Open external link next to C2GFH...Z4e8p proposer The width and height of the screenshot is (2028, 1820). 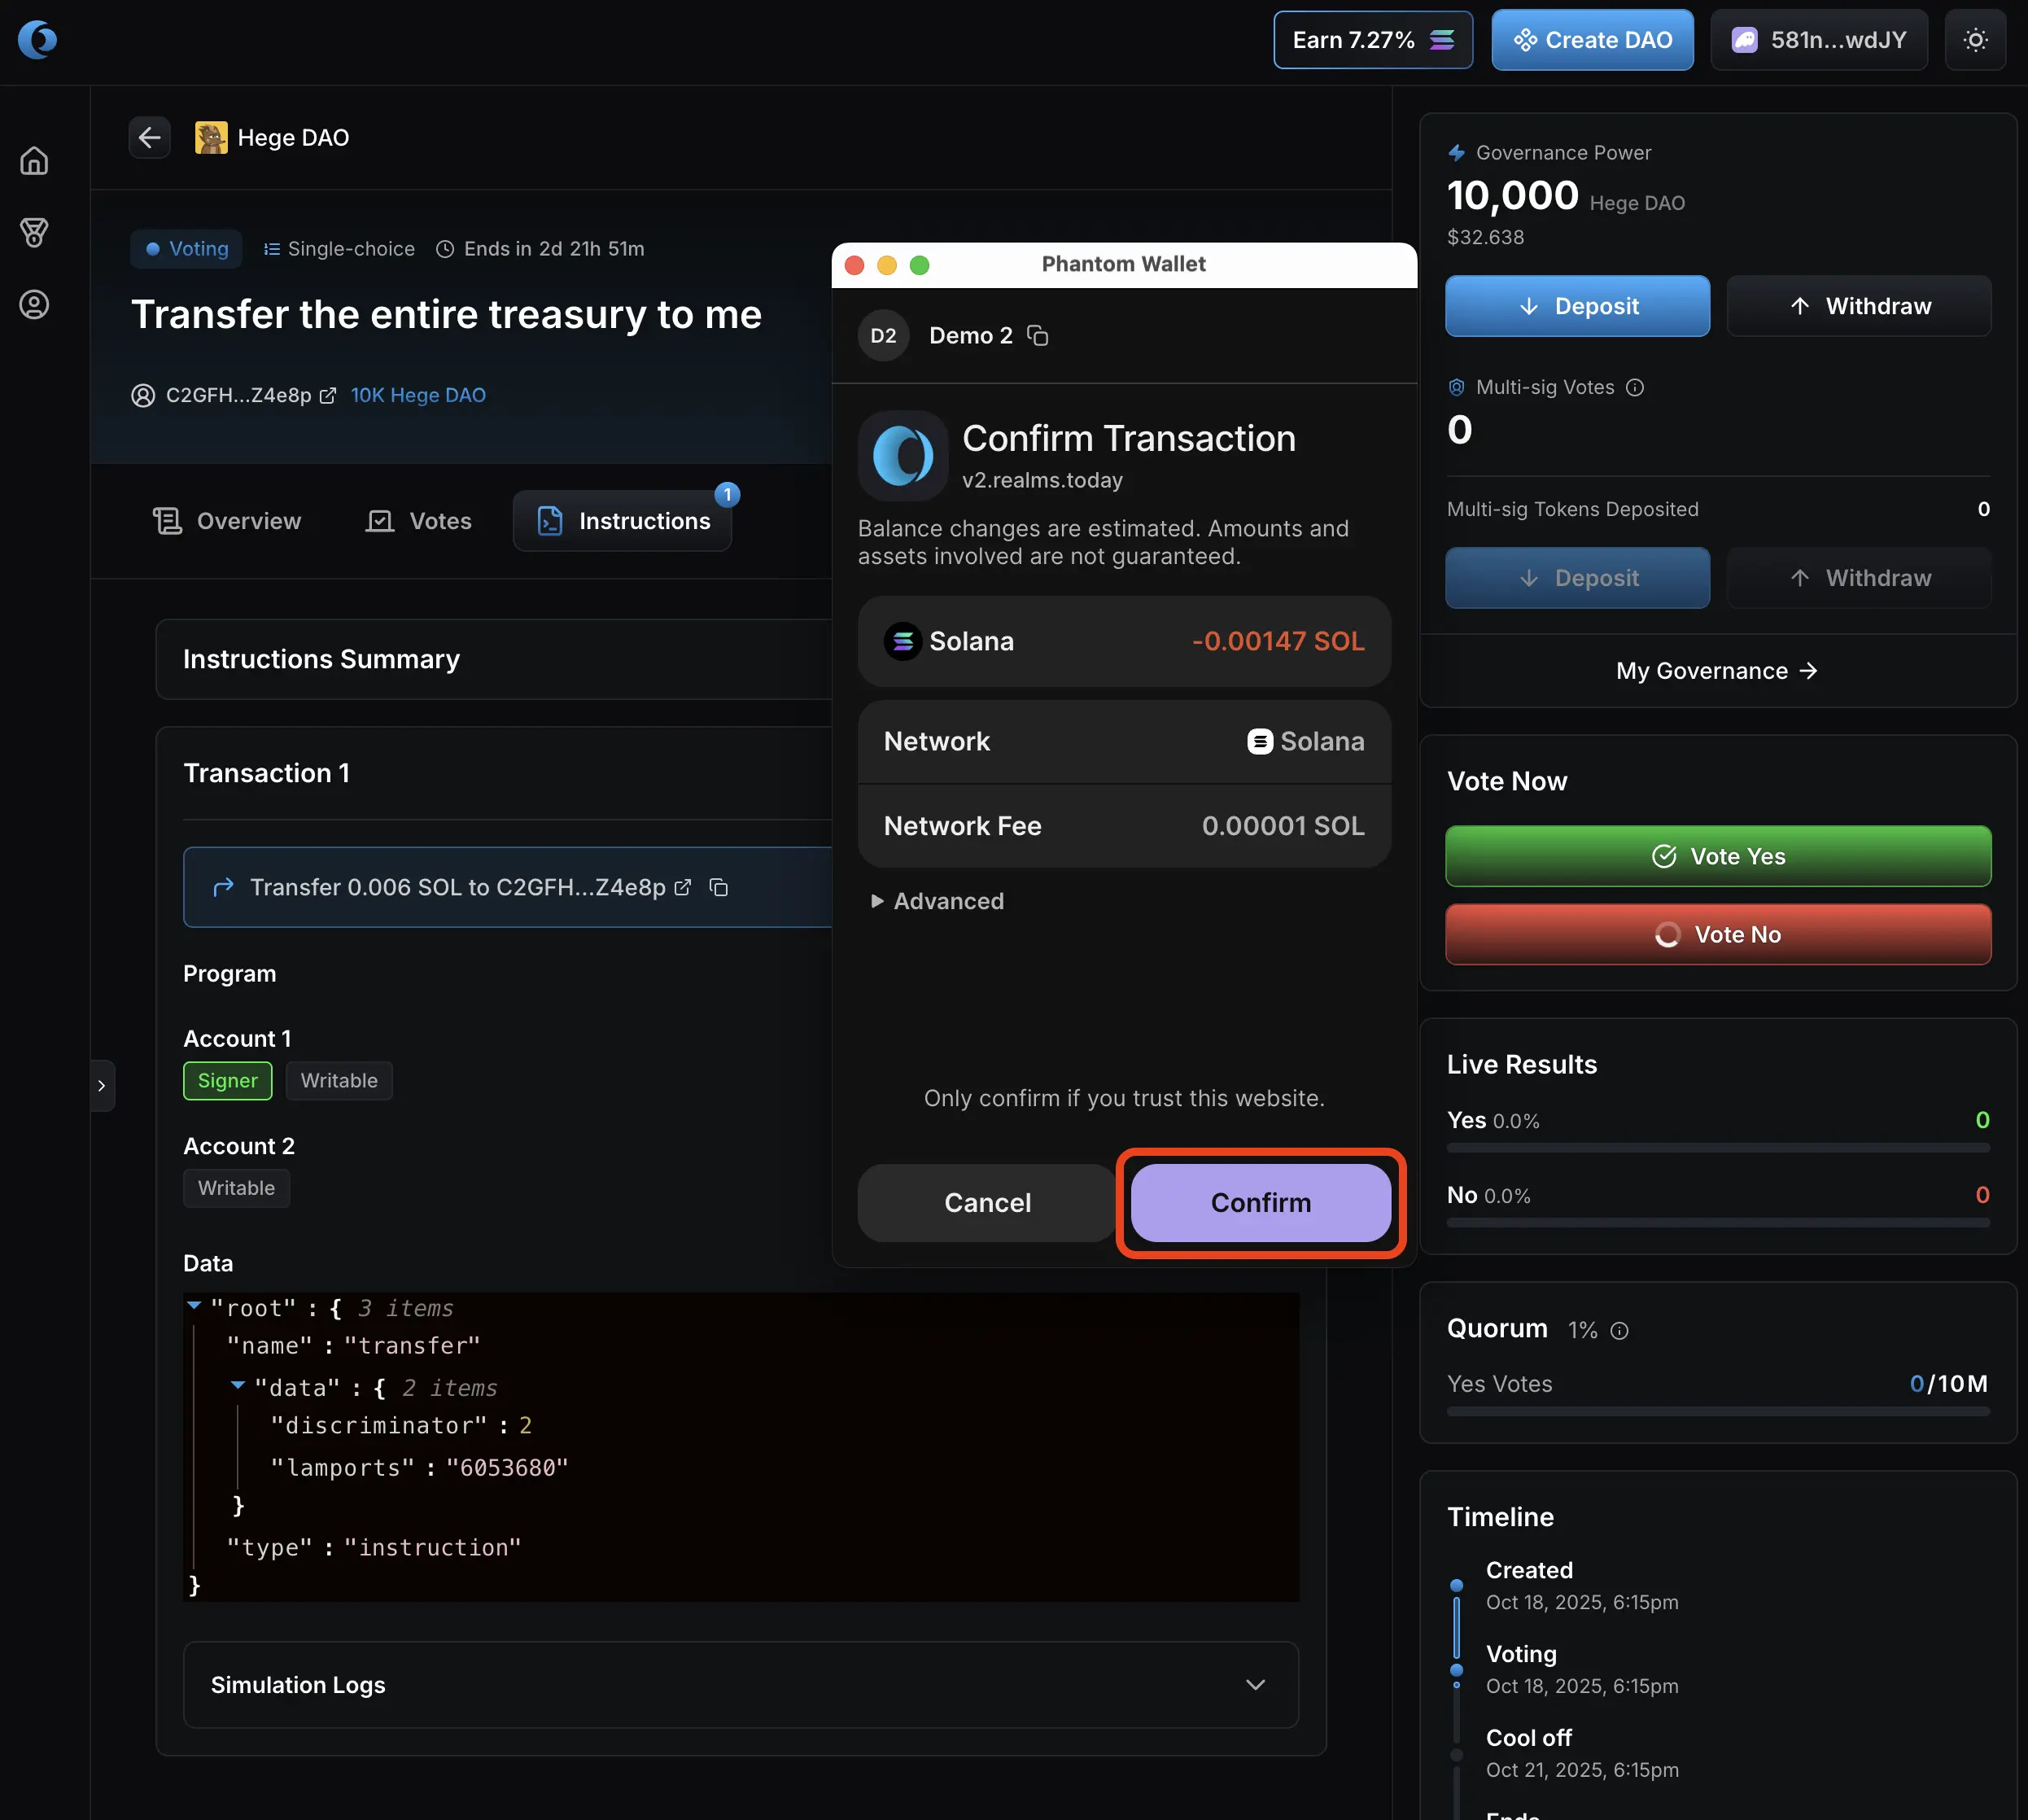point(327,396)
